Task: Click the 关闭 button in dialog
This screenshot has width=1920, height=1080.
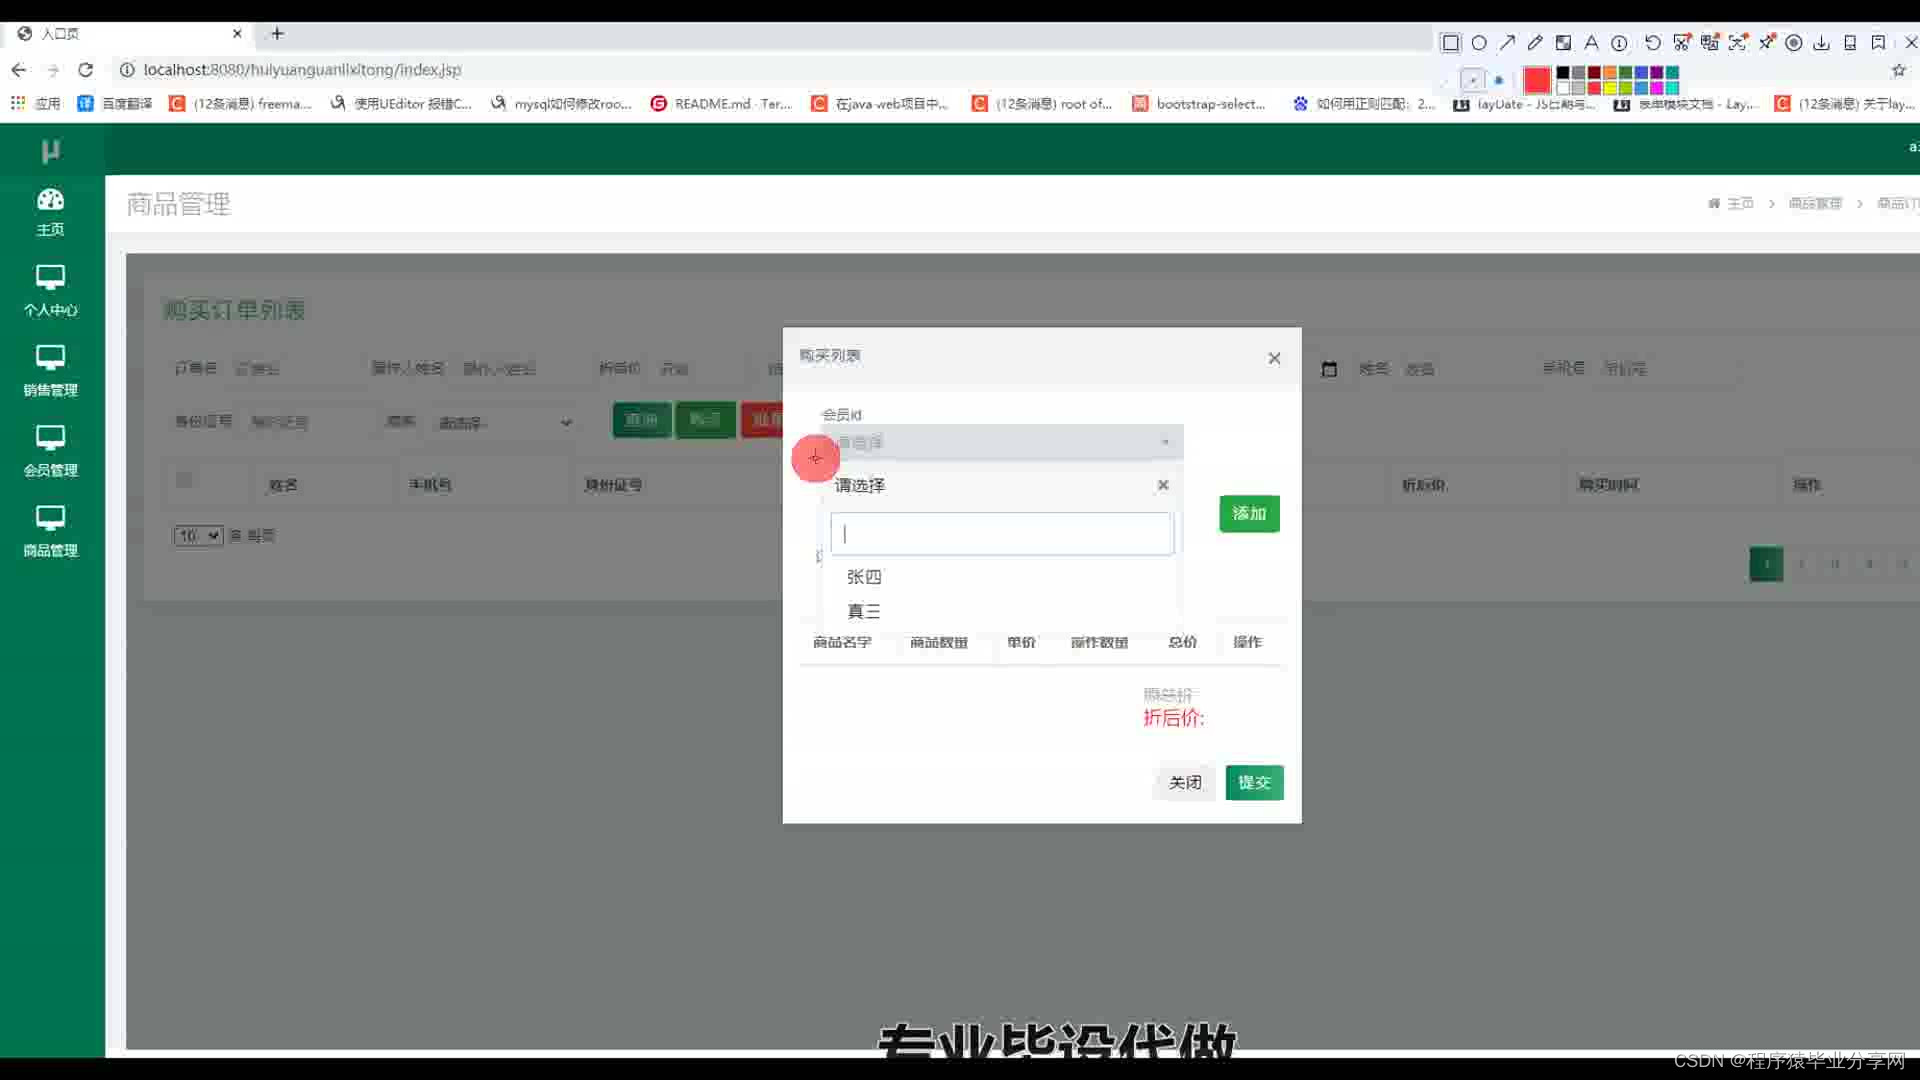Action: click(1185, 782)
